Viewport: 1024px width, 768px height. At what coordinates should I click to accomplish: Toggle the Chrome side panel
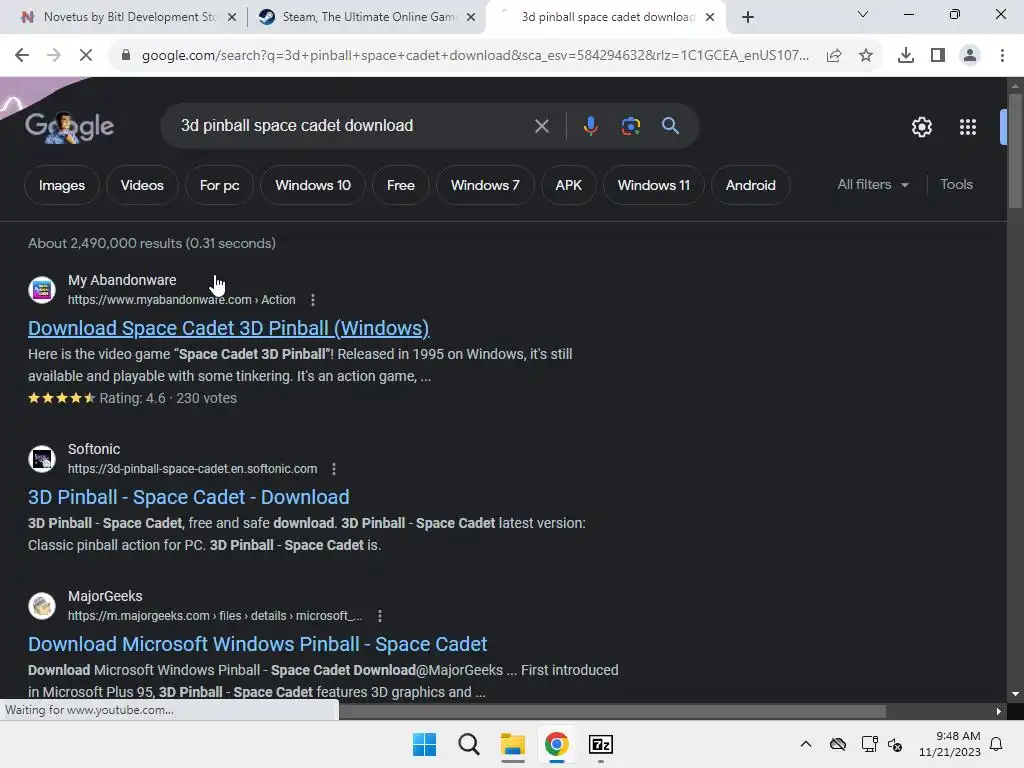938,56
